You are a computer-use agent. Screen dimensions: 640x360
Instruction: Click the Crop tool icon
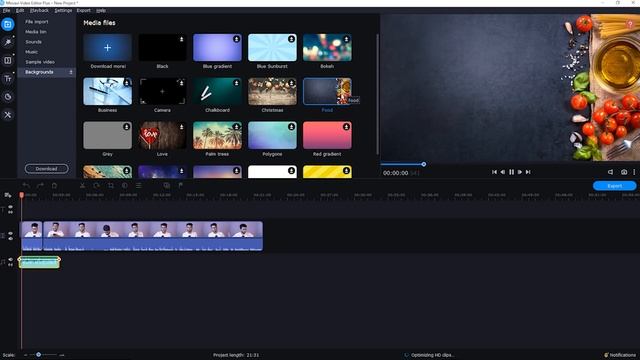click(111, 186)
